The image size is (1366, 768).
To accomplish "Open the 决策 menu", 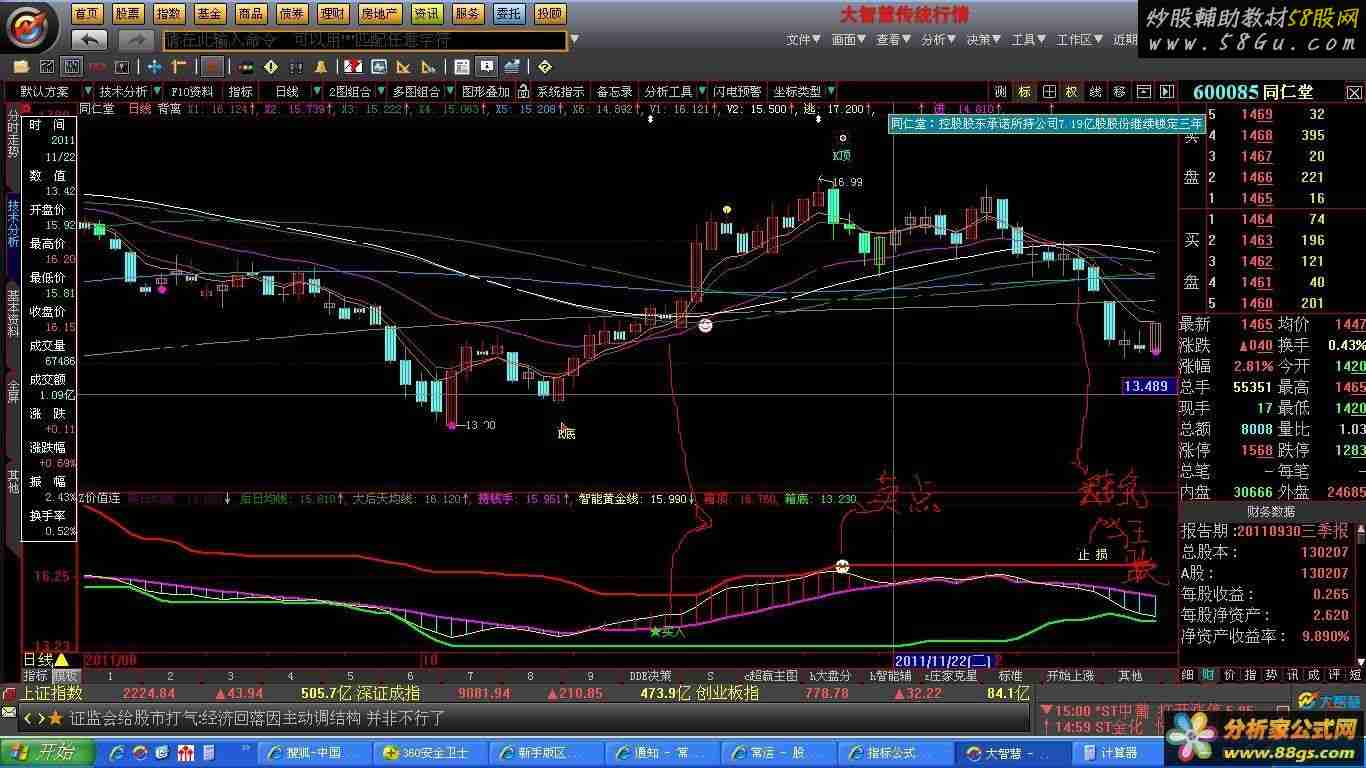I will pyautogui.click(x=983, y=40).
